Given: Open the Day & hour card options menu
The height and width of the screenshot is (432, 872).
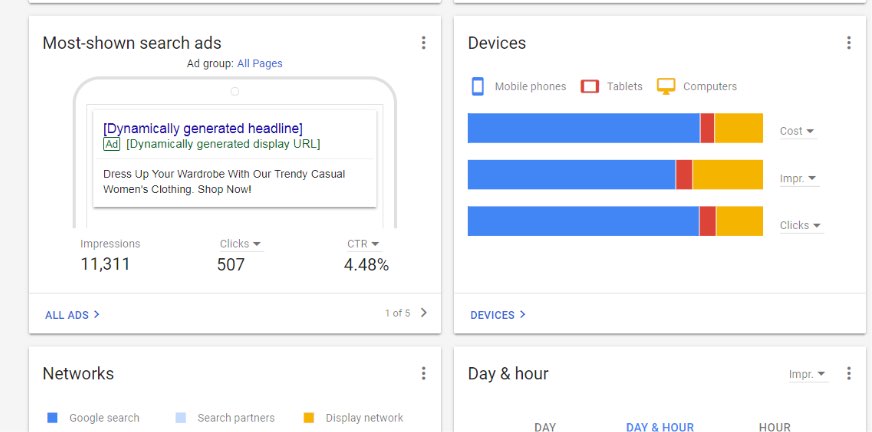Looking at the screenshot, I should point(848,373).
